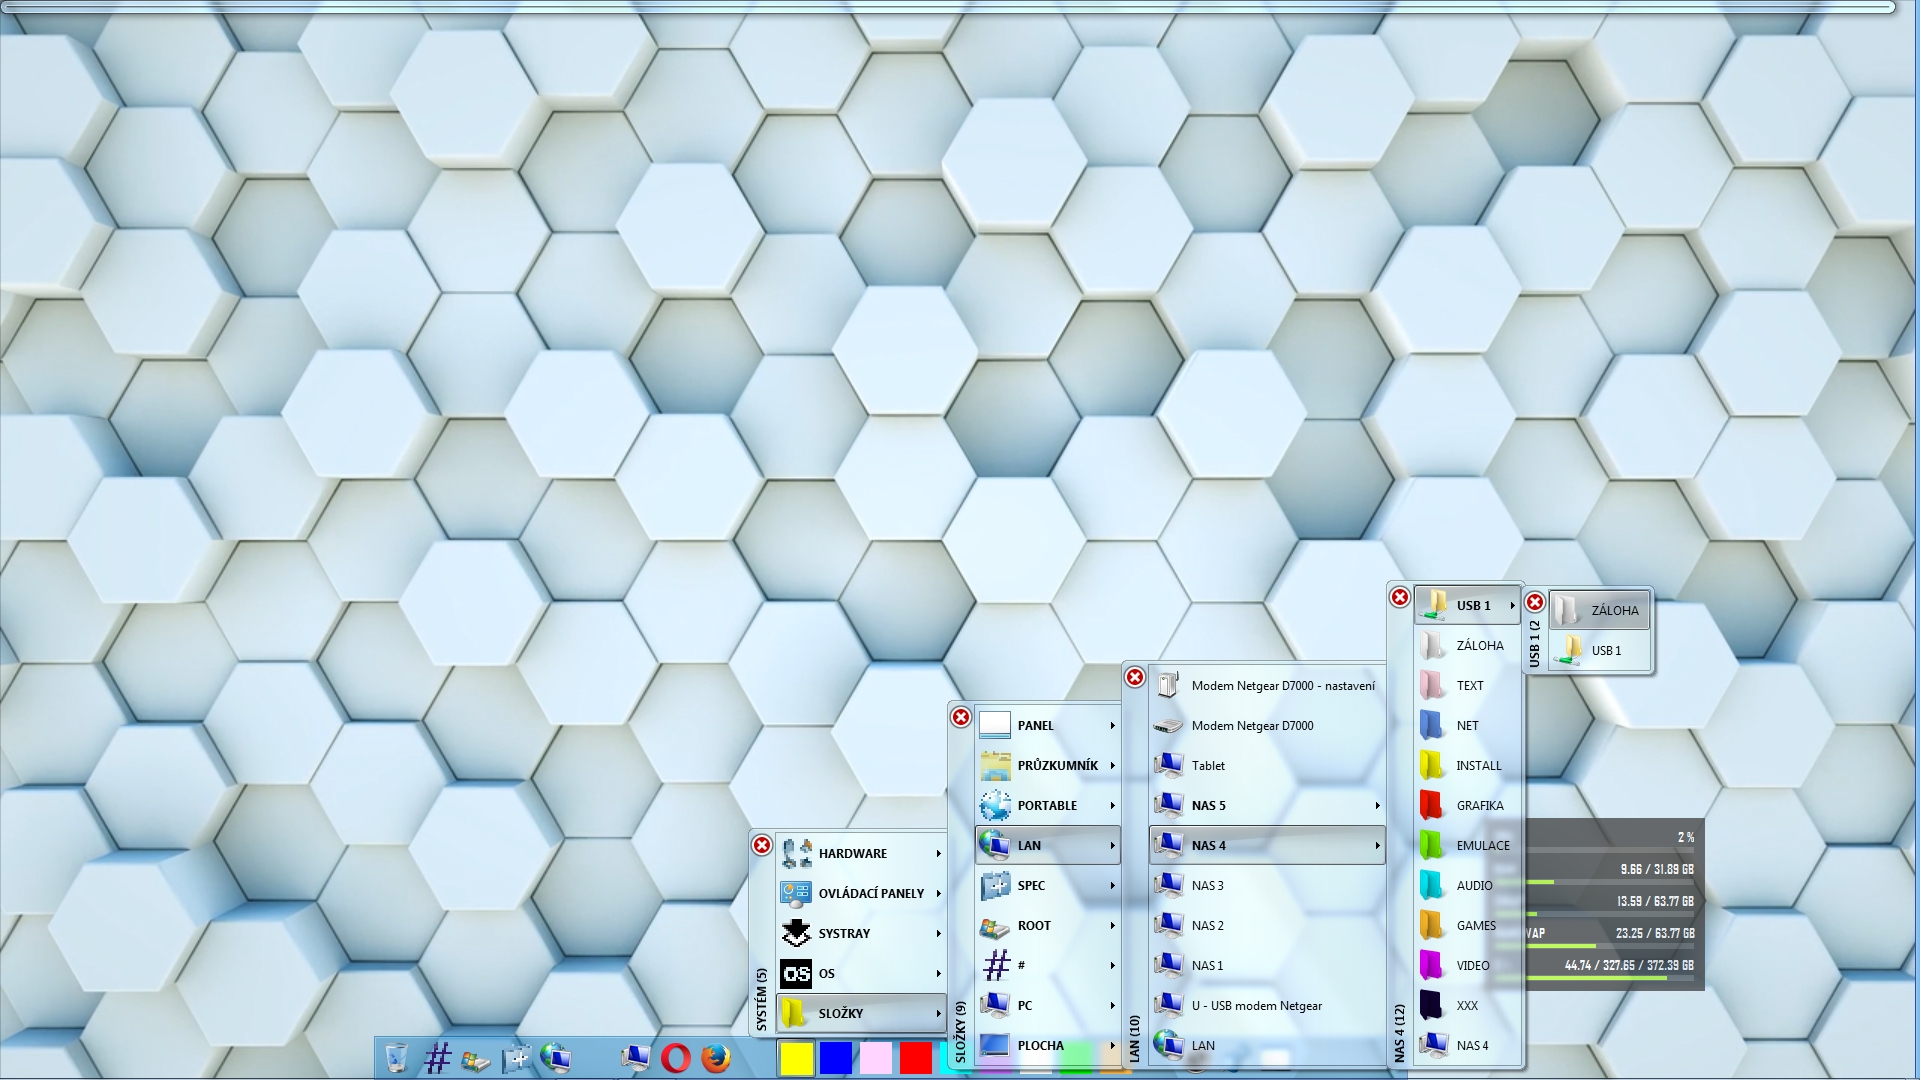Screen dimensions: 1920x1080
Task: Select the SLOŽKY menu entry
Action: point(861,1013)
